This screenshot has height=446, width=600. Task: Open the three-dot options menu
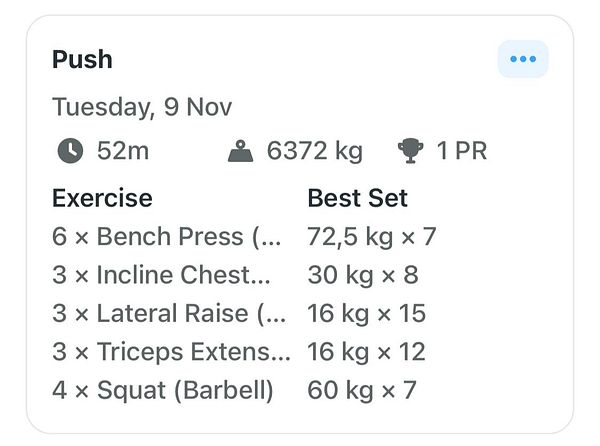[523, 59]
